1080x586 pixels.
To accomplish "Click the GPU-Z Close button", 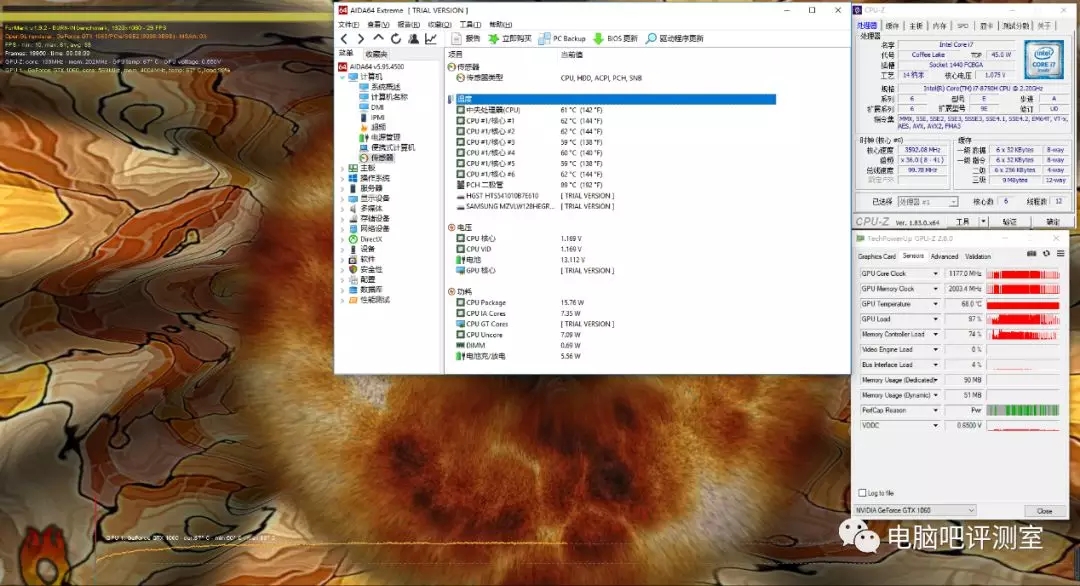I will coord(1044,511).
